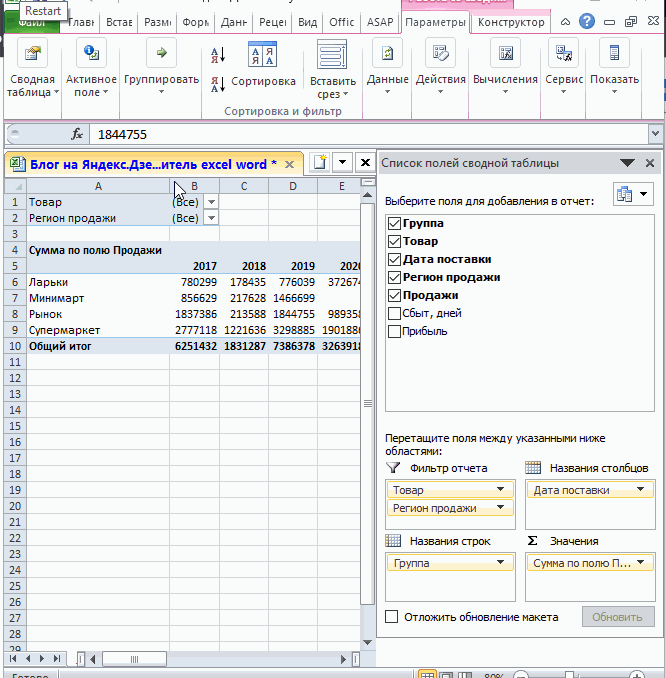Image resolution: width=666 pixels, height=678 pixels.
Task: Click the vertical scrollbar down arrow
Action: [x=368, y=642]
